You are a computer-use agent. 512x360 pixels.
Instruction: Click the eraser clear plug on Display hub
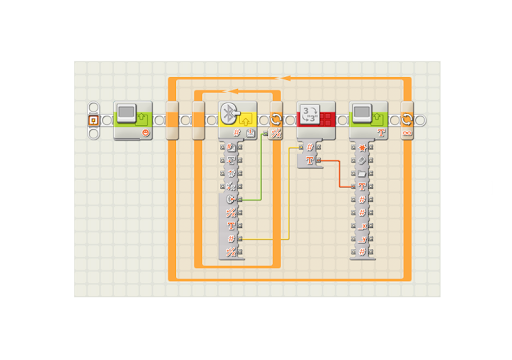point(362,160)
